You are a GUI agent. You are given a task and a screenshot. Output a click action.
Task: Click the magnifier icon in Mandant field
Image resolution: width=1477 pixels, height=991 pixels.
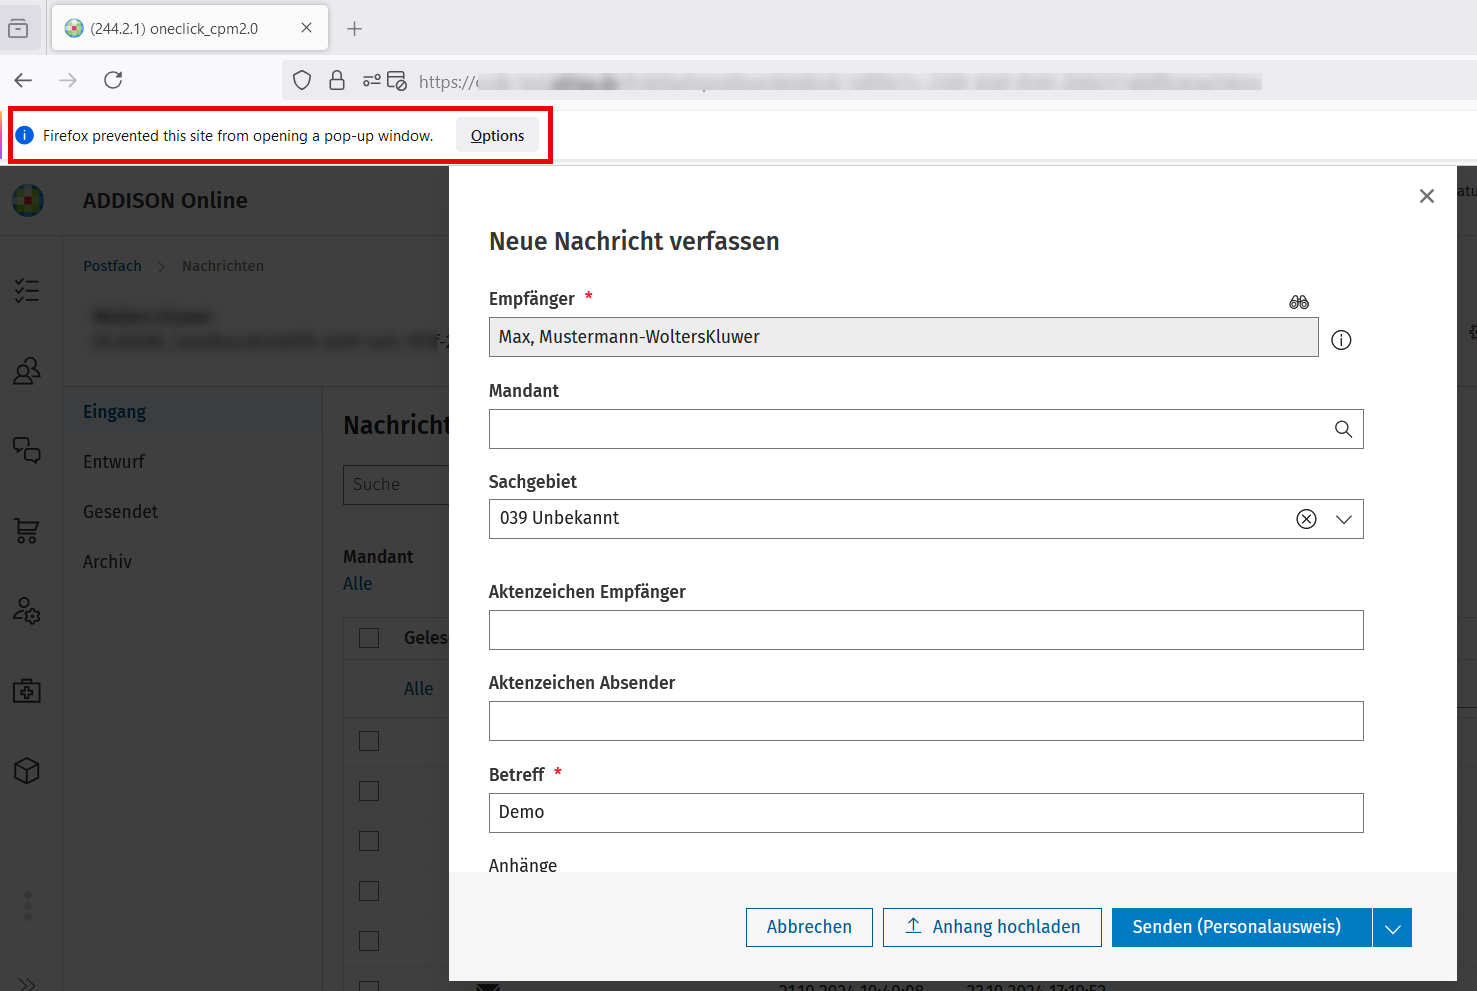pos(1343,429)
